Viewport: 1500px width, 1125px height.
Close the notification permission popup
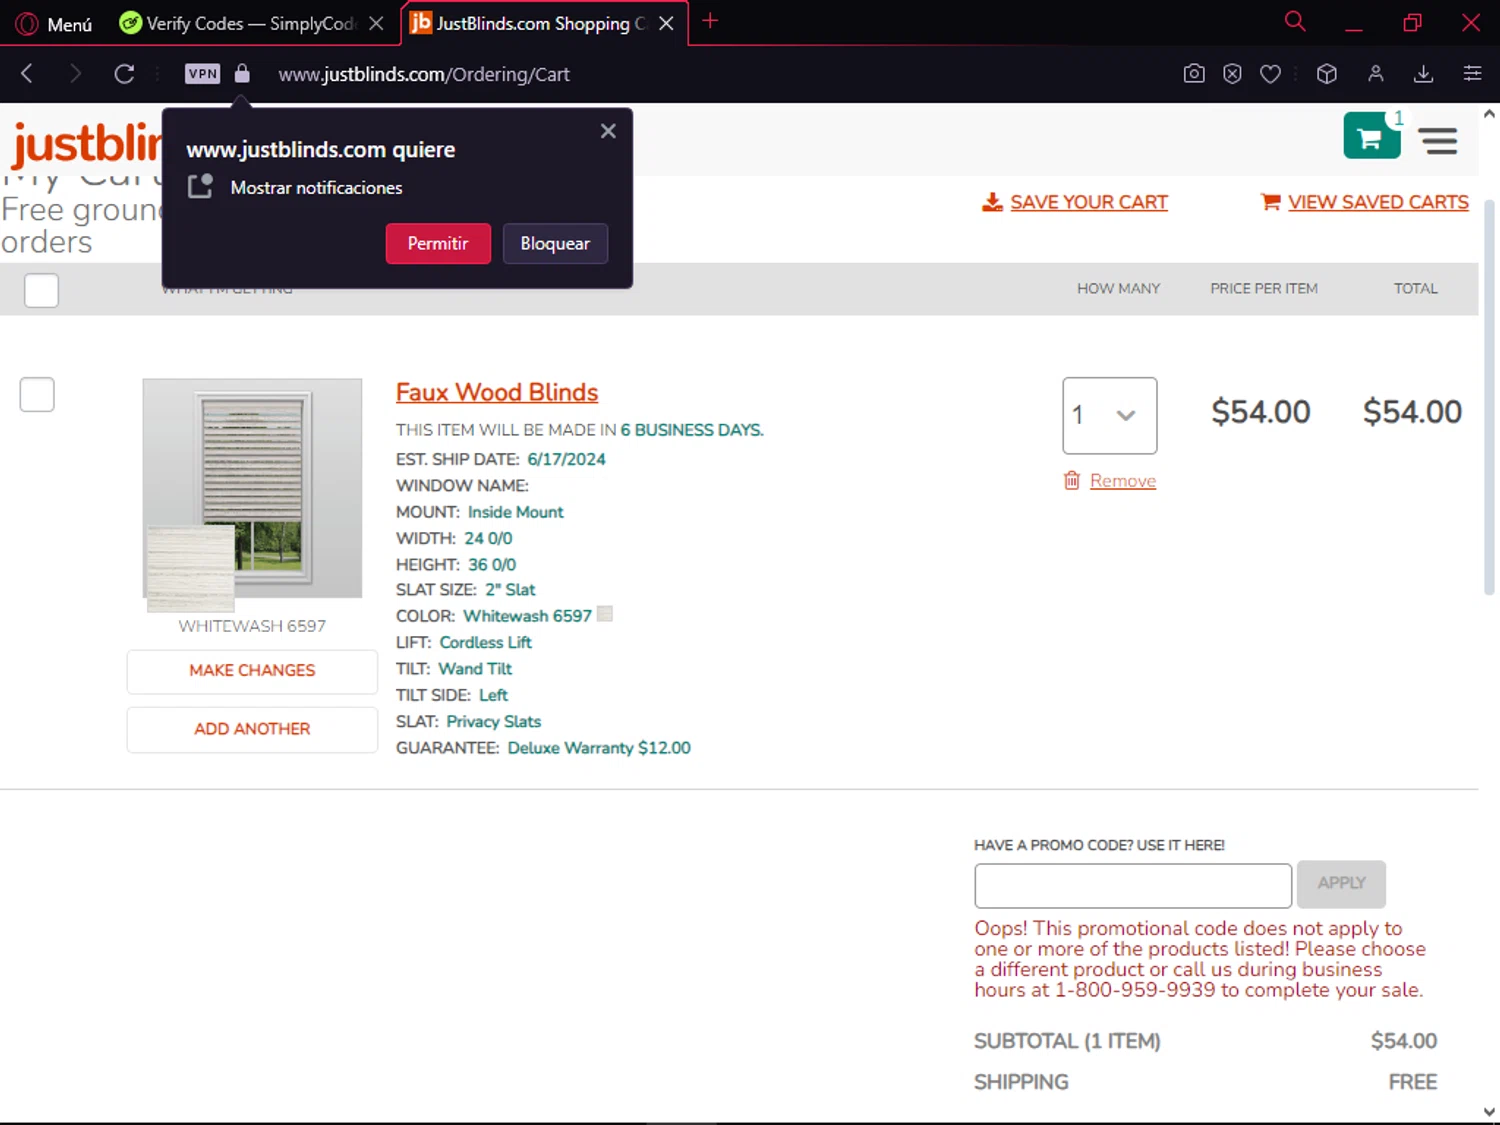point(608,131)
